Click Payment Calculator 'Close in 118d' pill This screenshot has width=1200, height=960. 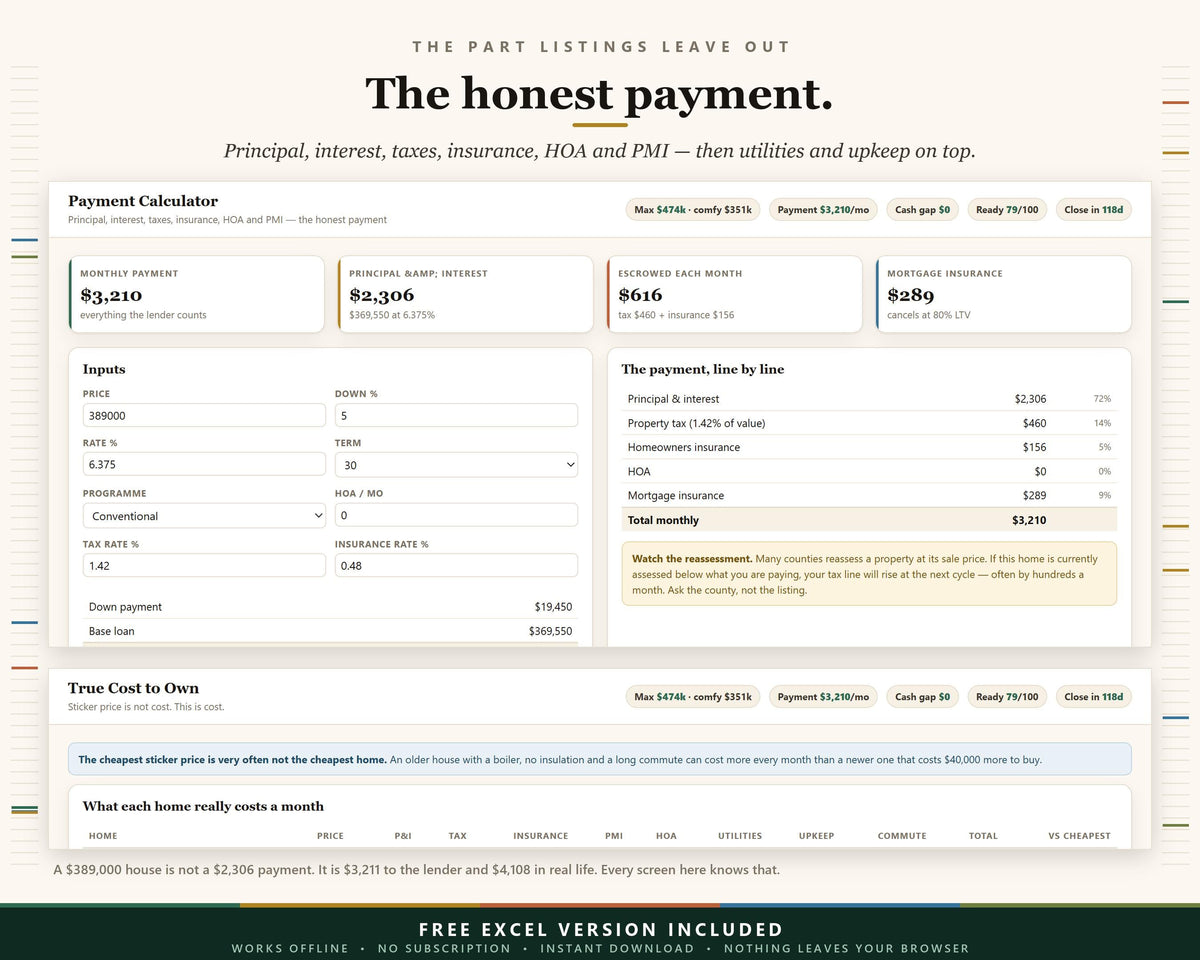point(1093,210)
